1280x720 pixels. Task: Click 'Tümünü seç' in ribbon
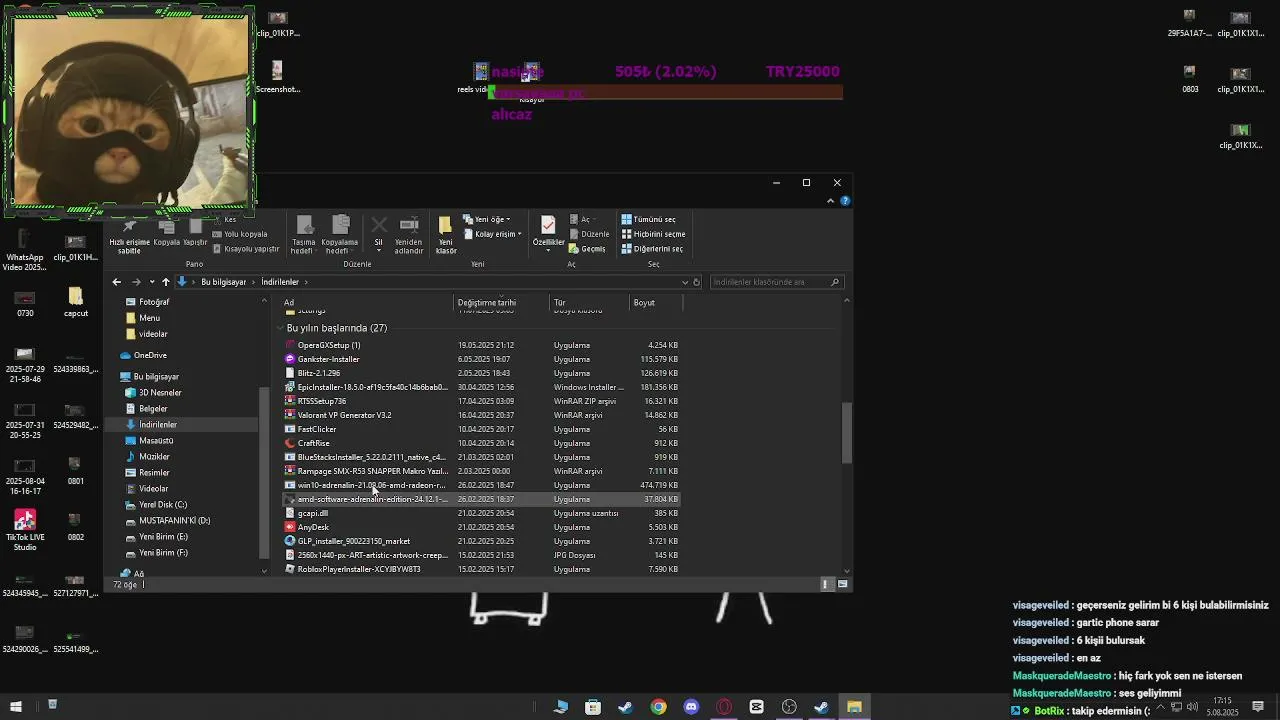(649, 219)
